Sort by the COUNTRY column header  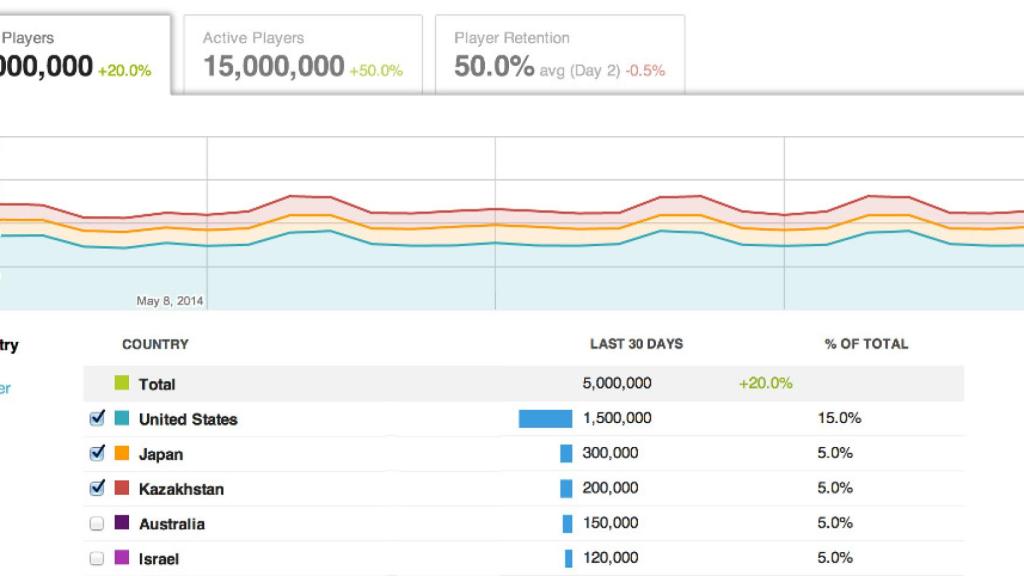coord(155,344)
